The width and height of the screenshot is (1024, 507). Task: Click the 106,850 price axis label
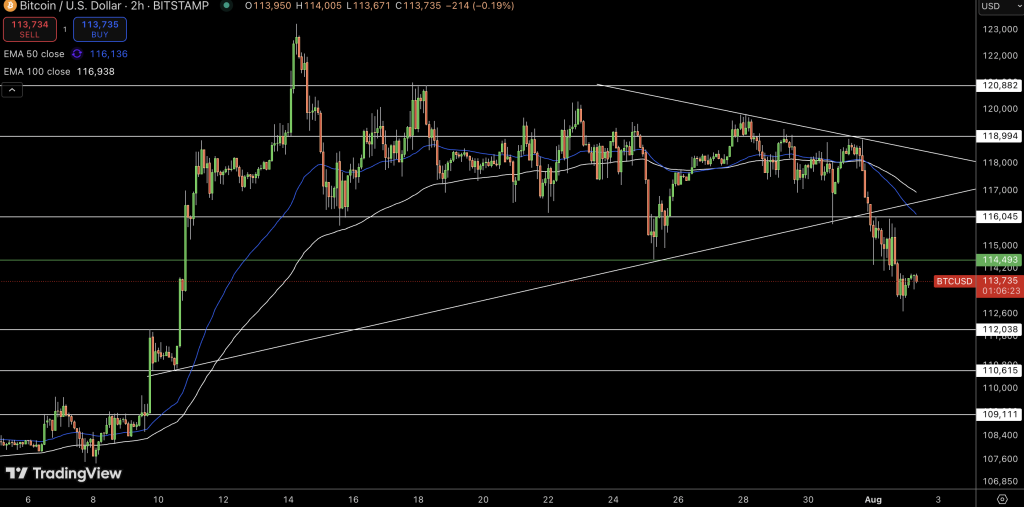[x=1000, y=482]
